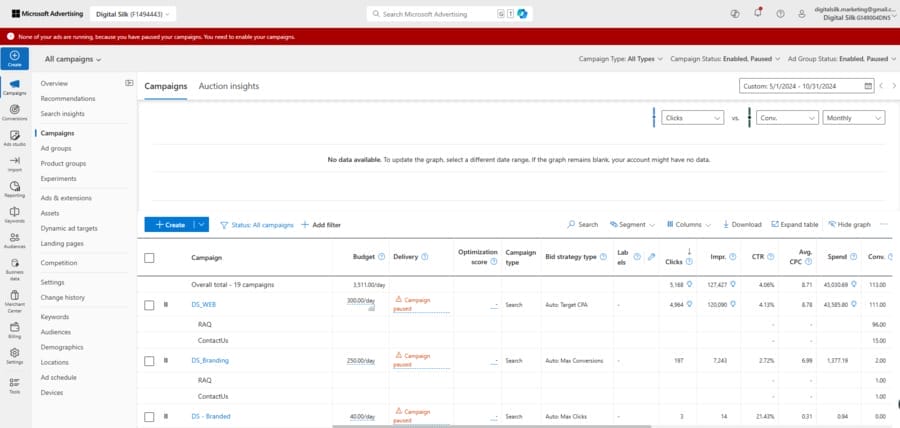Screen dimensions: 900x428
Task: Click Status: All campaigns filter
Action: tap(257, 225)
